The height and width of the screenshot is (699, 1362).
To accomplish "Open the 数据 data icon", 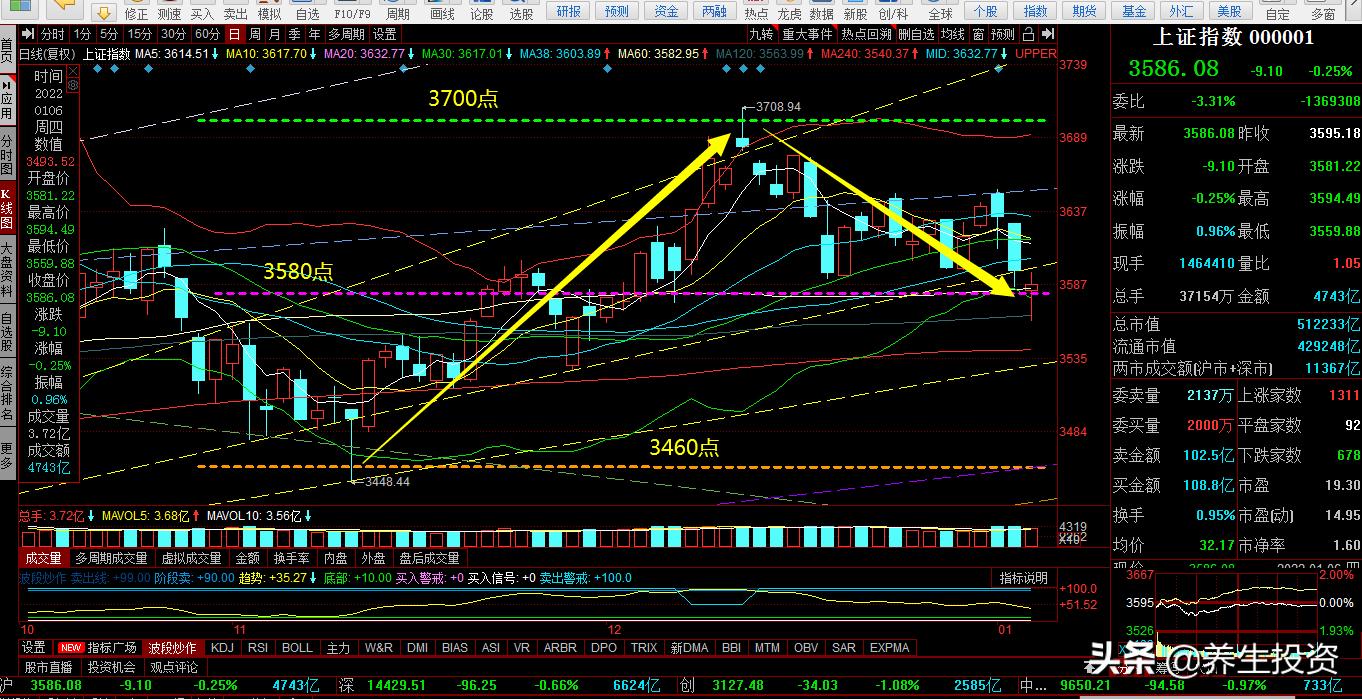I will 821,13.
